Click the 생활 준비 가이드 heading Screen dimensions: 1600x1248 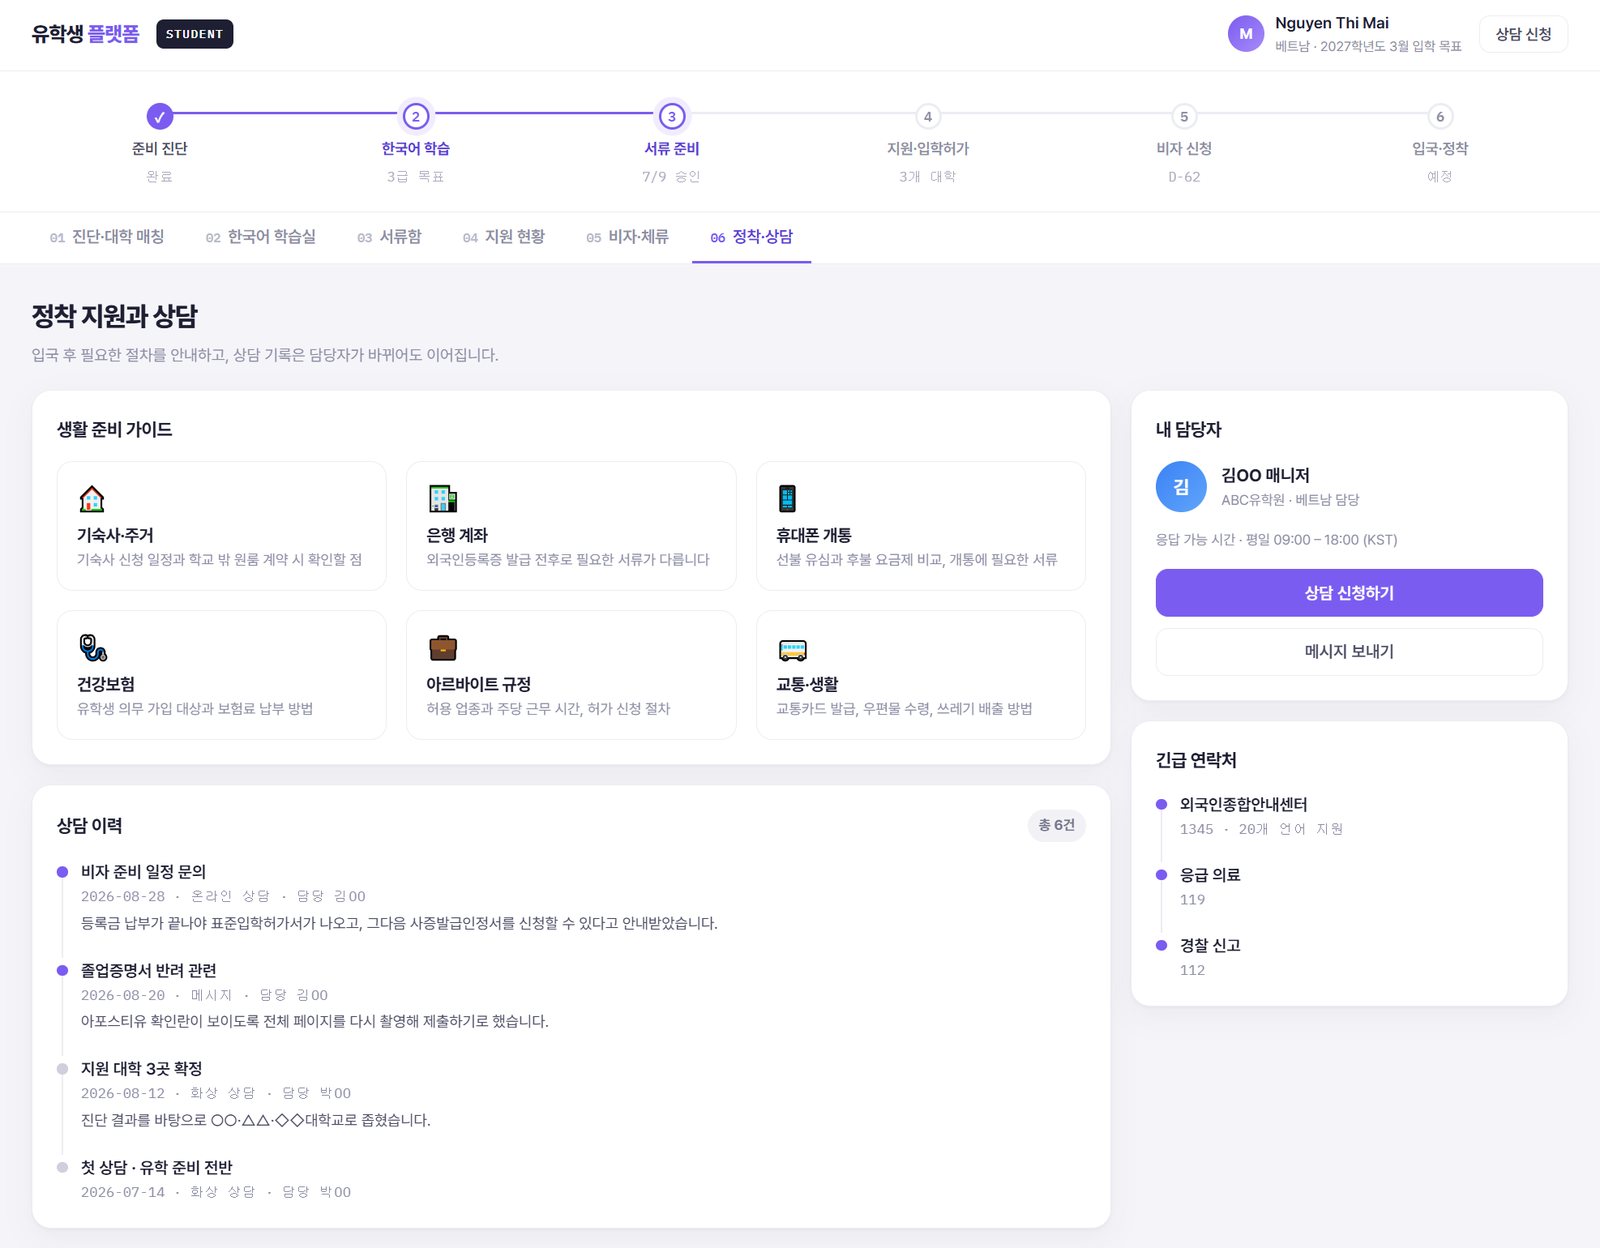tap(115, 429)
